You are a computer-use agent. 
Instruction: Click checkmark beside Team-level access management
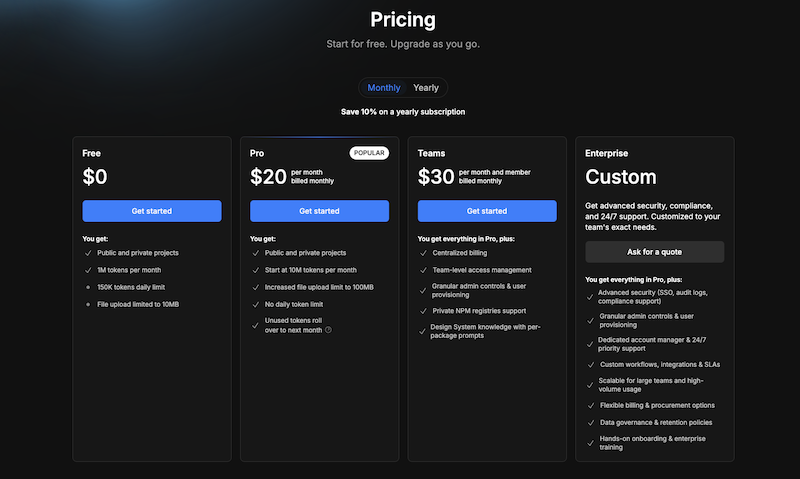coord(423,270)
